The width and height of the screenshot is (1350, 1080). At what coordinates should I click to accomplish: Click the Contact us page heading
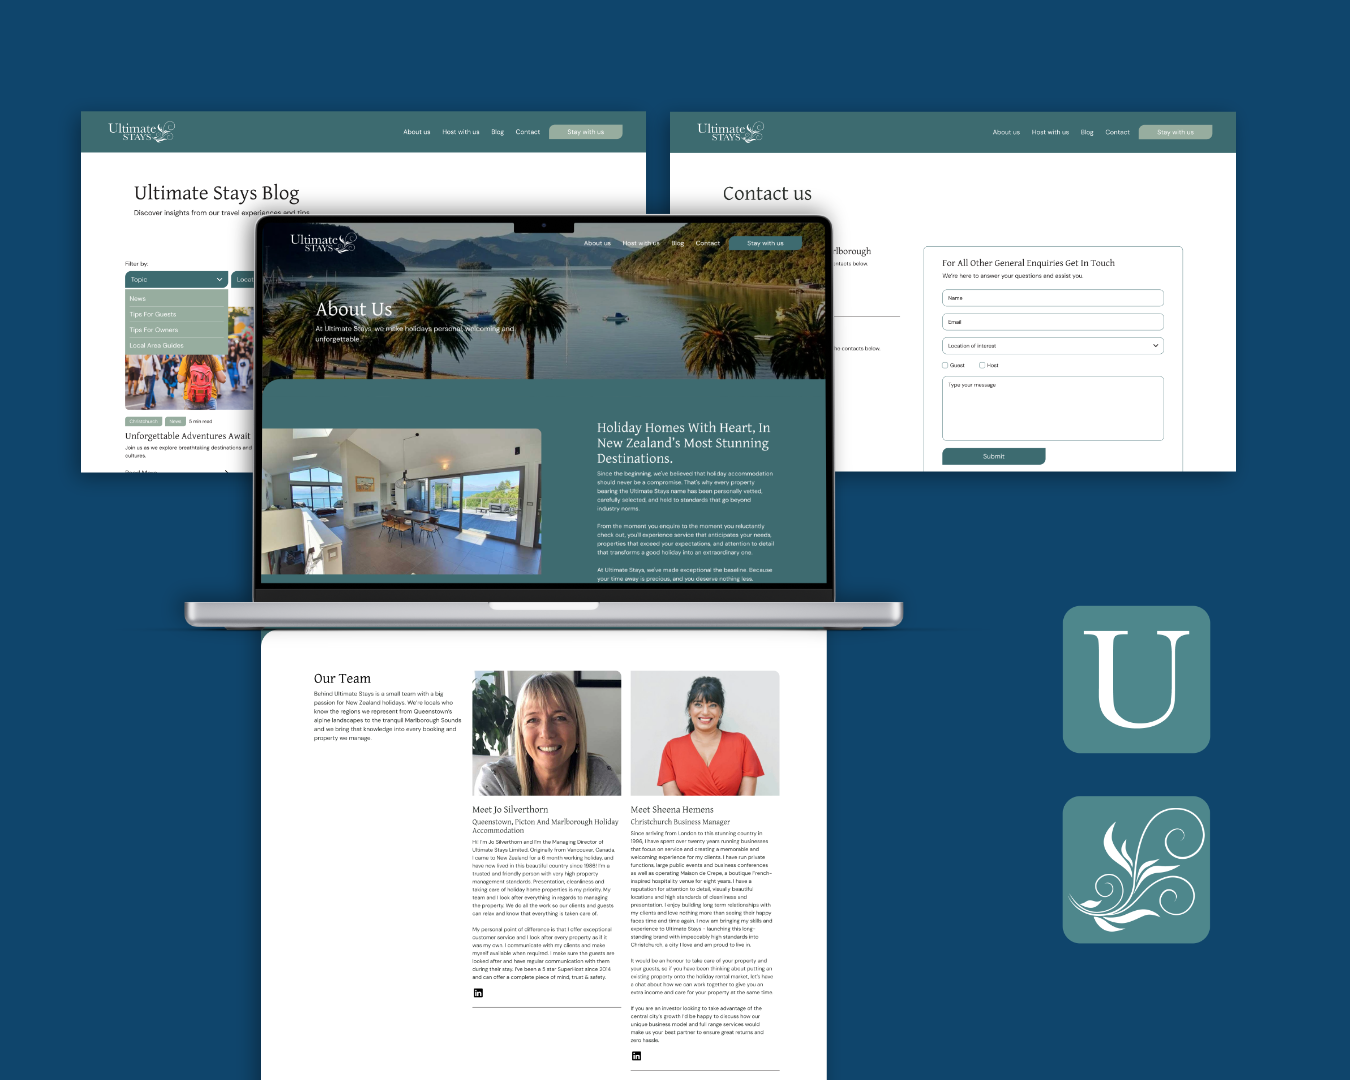pos(767,194)
